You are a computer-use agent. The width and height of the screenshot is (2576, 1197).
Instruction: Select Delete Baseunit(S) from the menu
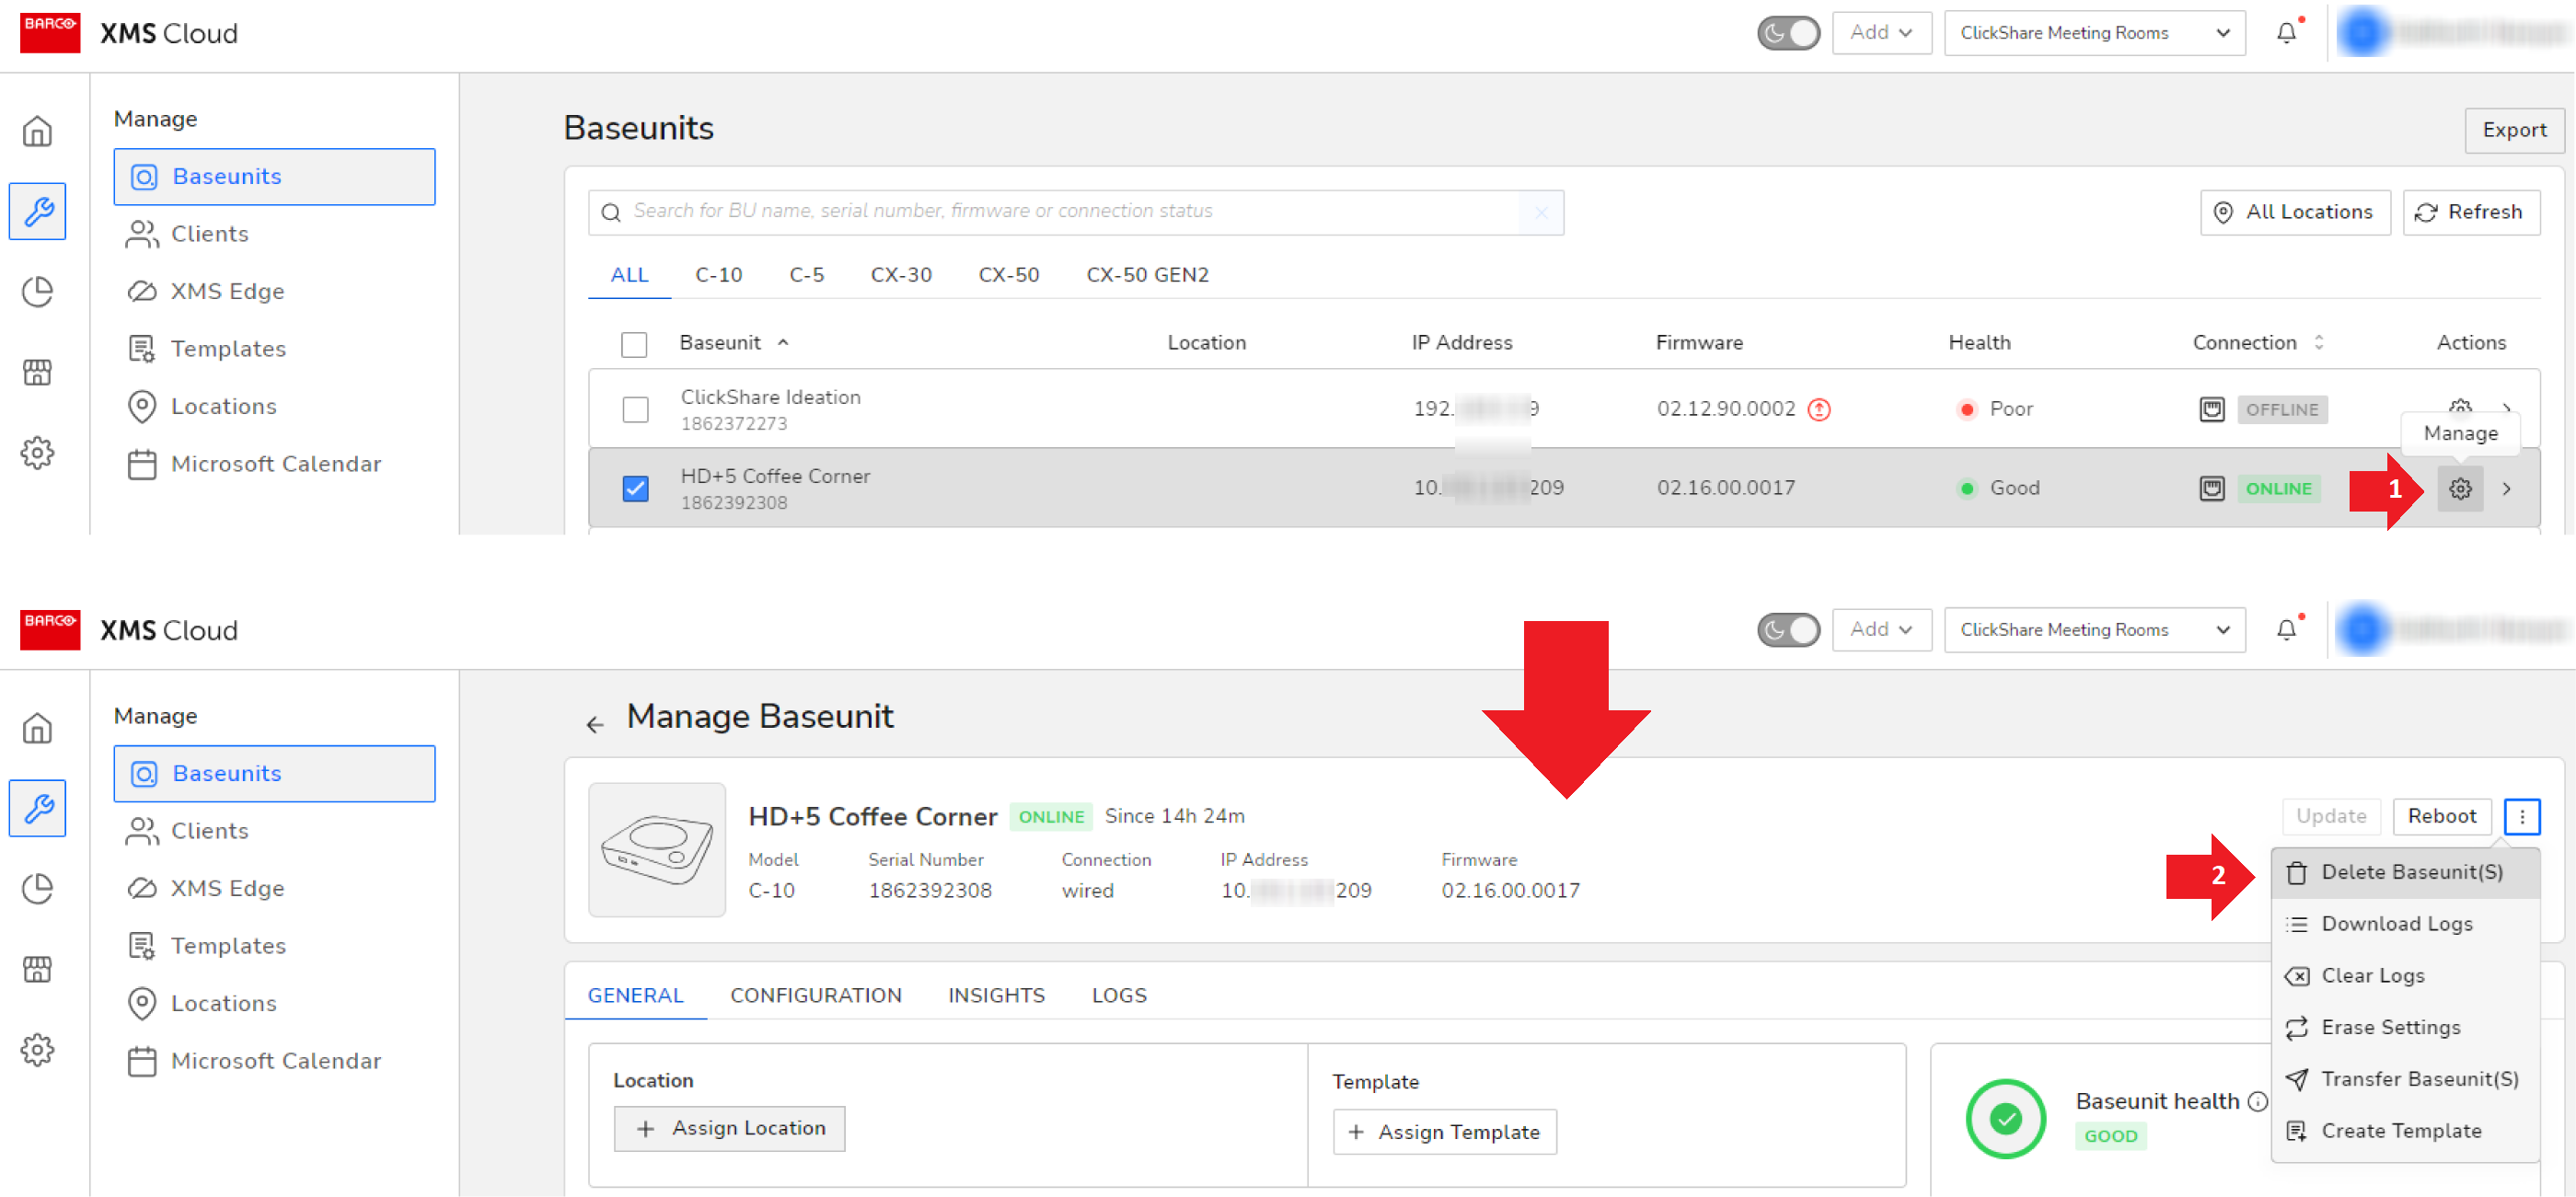(2411, 872)
